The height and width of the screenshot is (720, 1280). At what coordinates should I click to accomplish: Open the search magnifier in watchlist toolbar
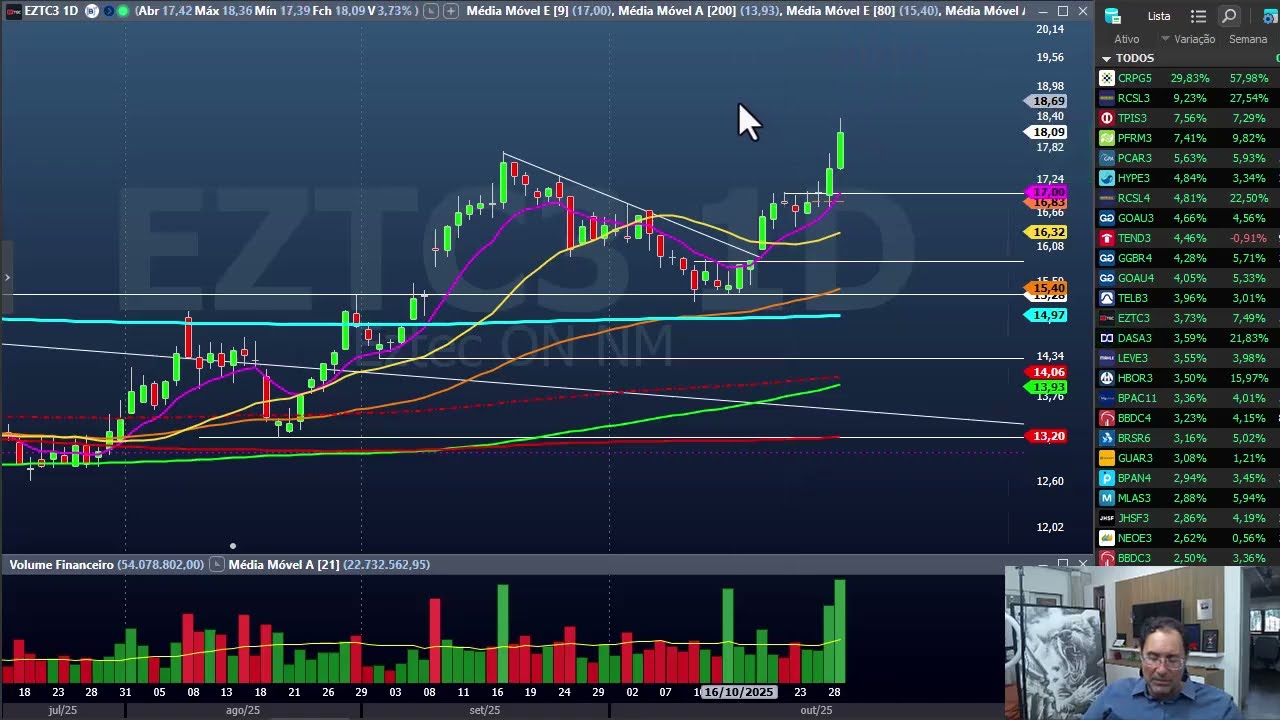[x=1229, y=16]
